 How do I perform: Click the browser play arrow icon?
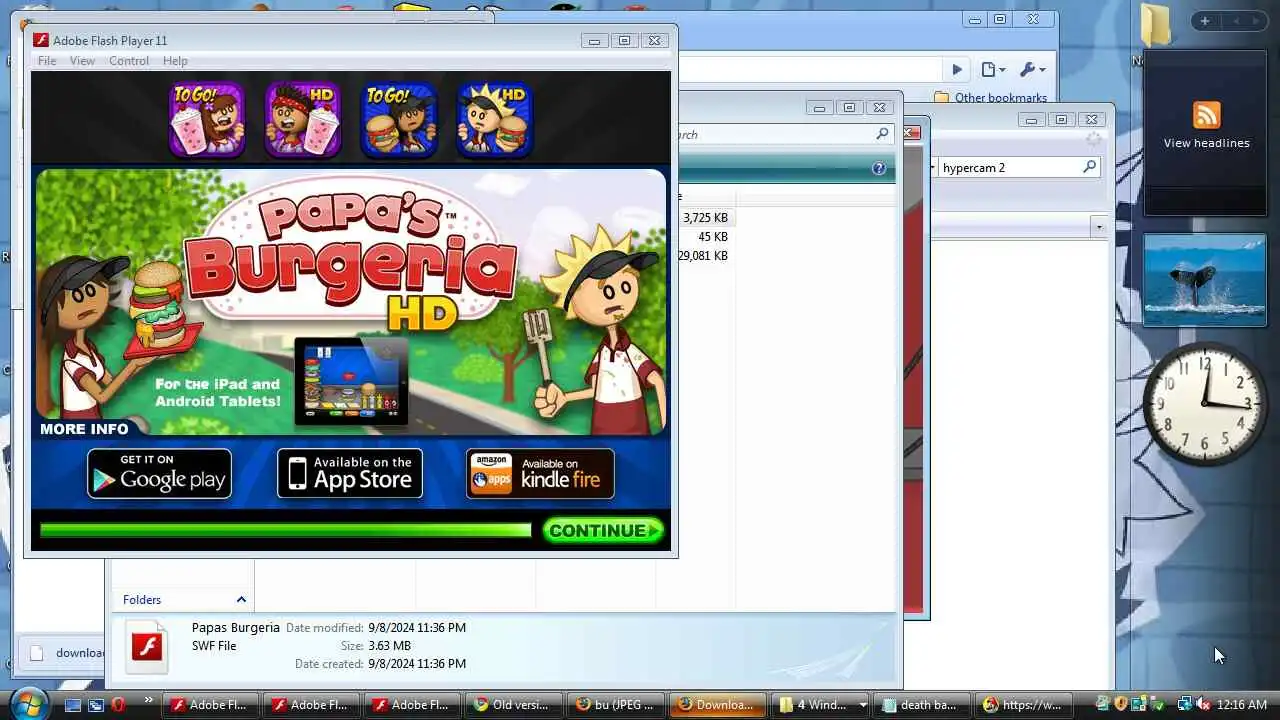957,69
